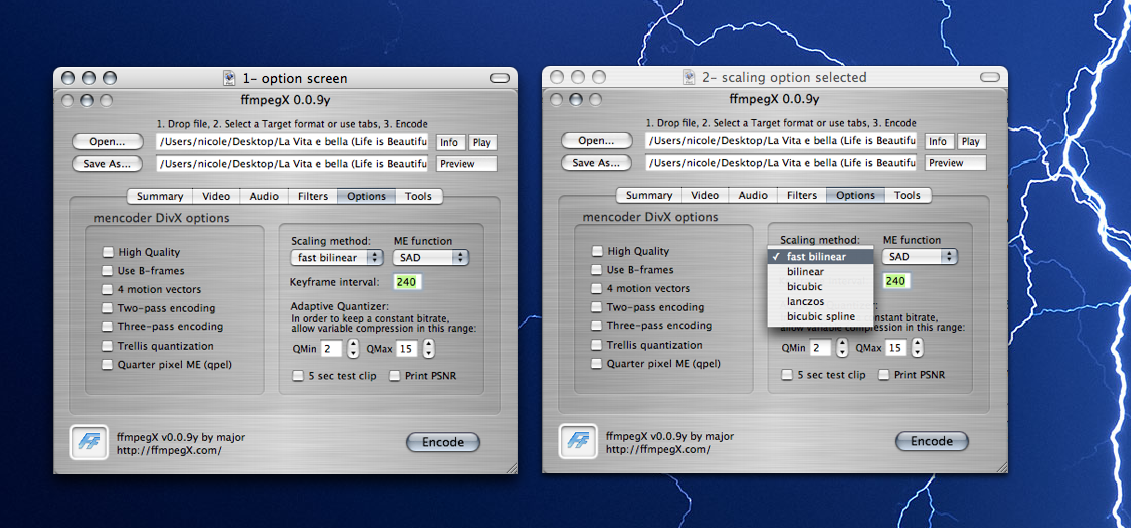Open Tools tab in left window
The image size is (1131, 528).
click(x=418, y=196)
